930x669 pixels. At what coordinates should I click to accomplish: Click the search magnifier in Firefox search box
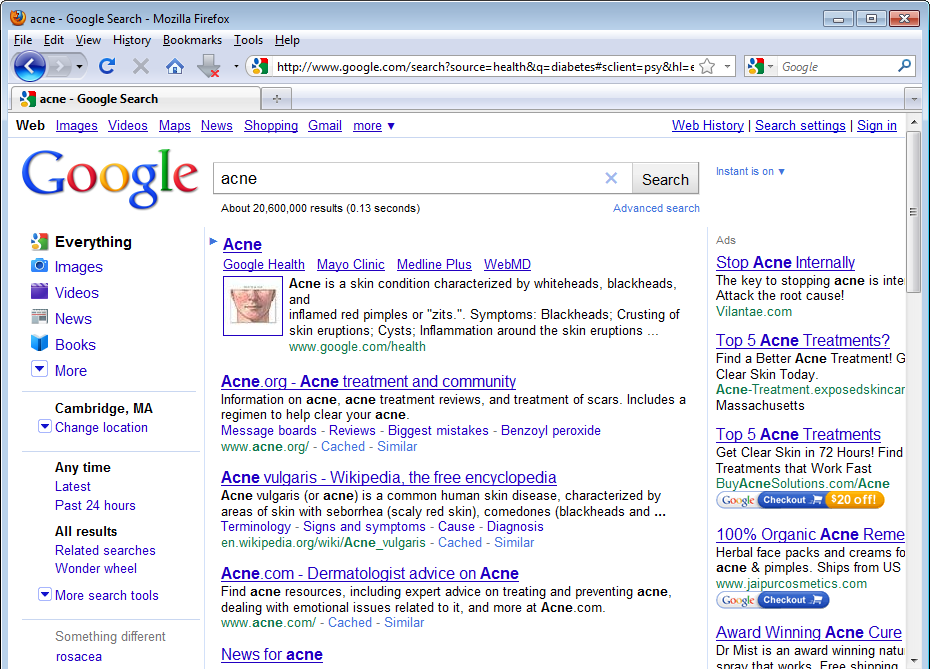click(x=904, y=66)
